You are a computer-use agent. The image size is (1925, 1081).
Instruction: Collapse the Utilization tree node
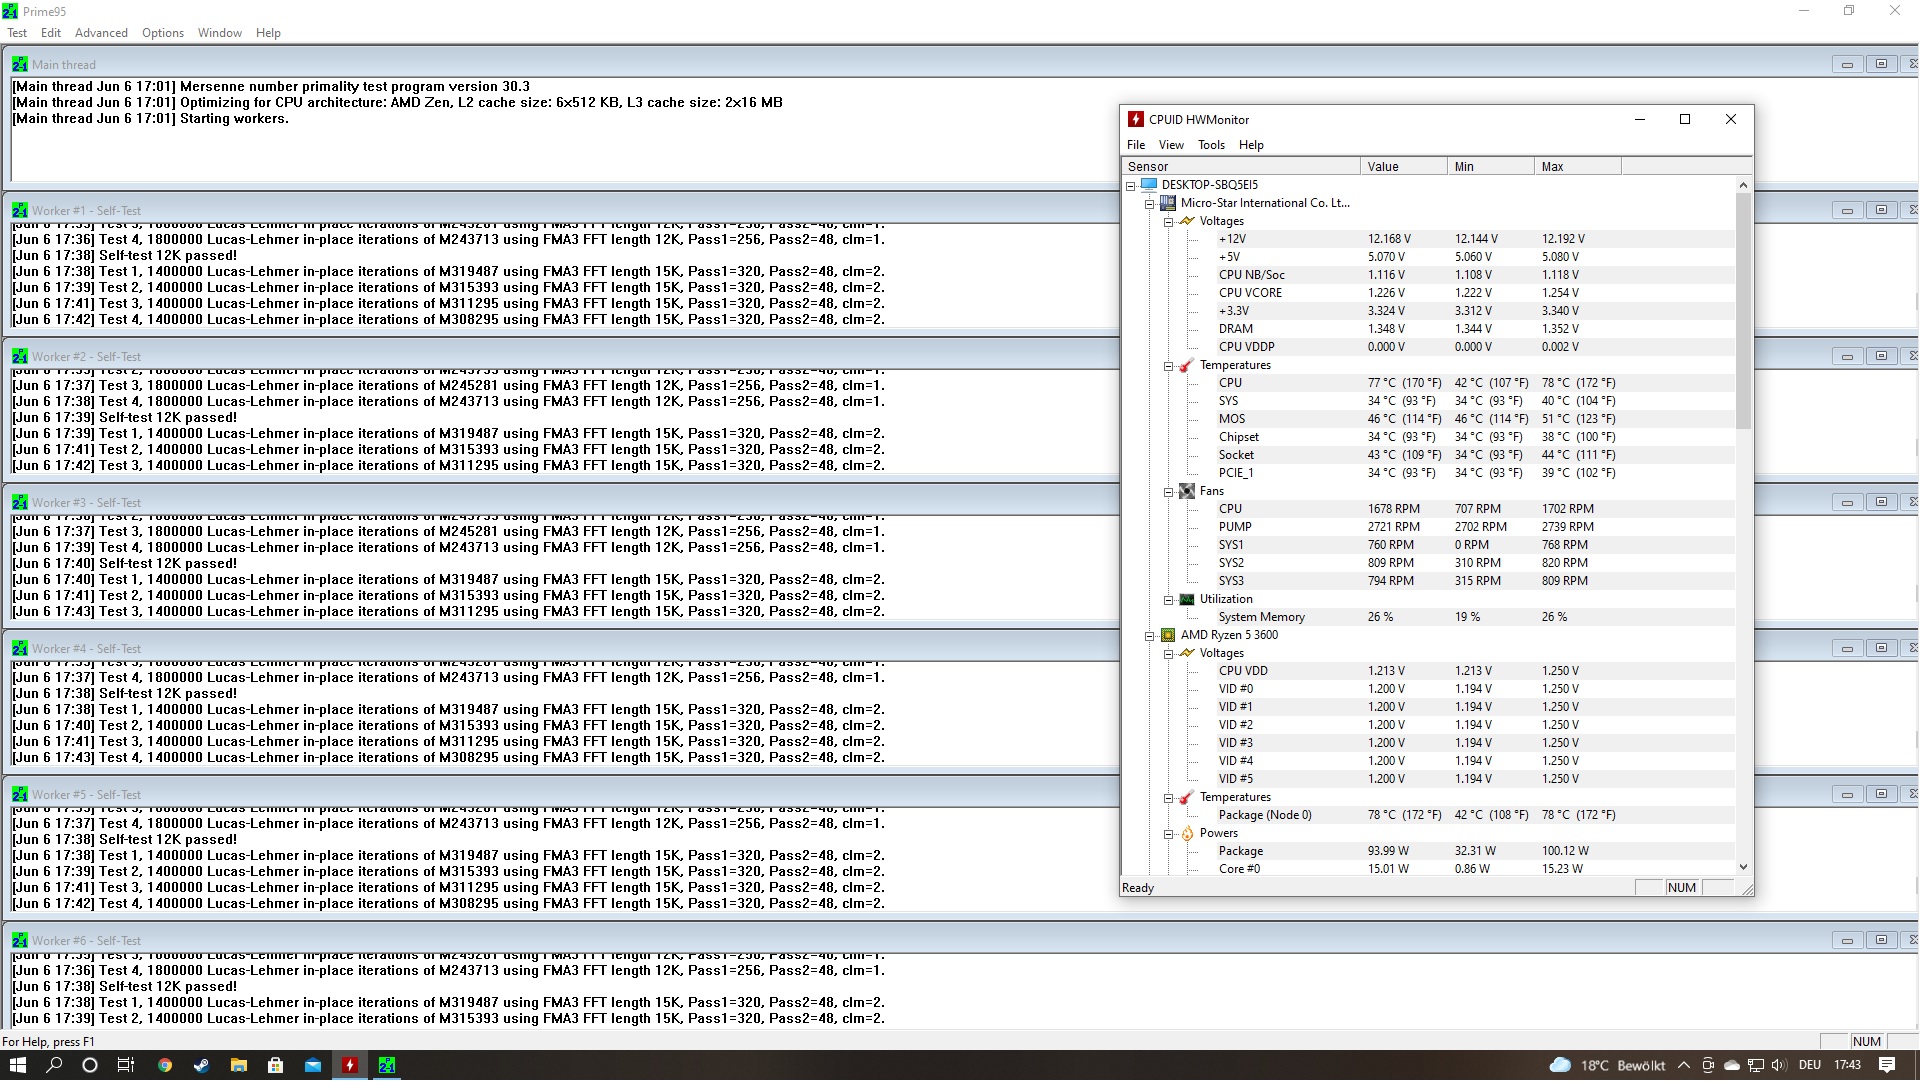(x=1168, y=600)
